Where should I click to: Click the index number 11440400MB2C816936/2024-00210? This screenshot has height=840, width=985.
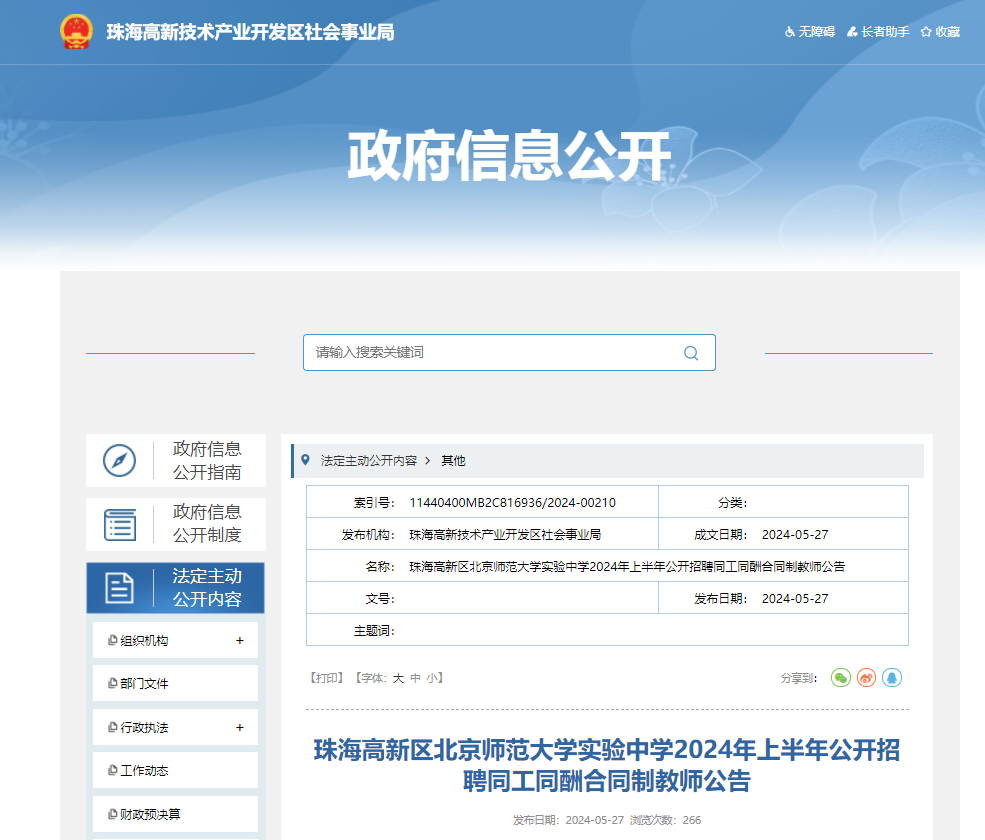tap(513, 503)
